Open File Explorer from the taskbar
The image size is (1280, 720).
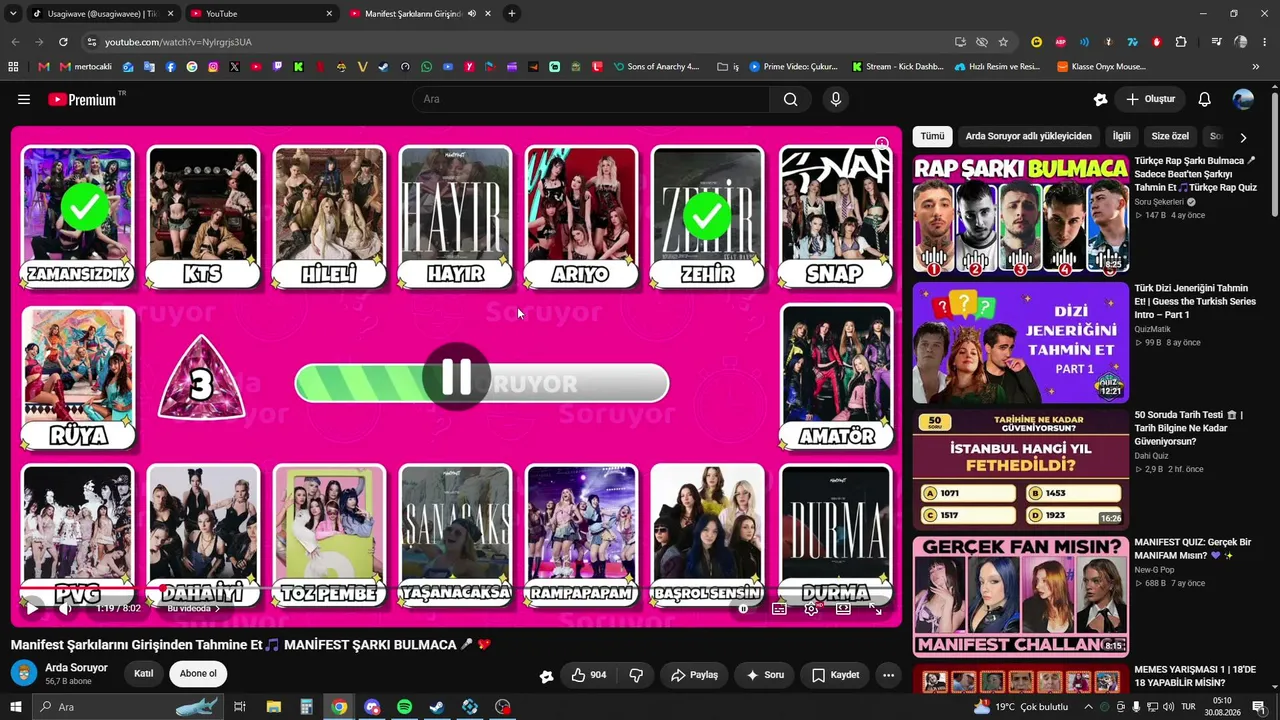click(x=273, y=707)
